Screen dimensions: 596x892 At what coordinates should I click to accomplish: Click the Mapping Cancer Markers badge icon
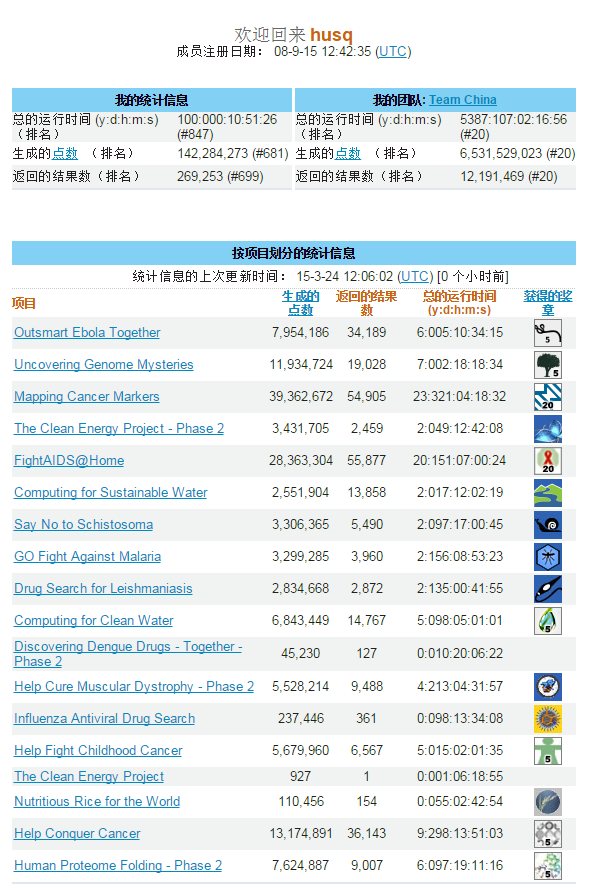click(x=548, y=397)
